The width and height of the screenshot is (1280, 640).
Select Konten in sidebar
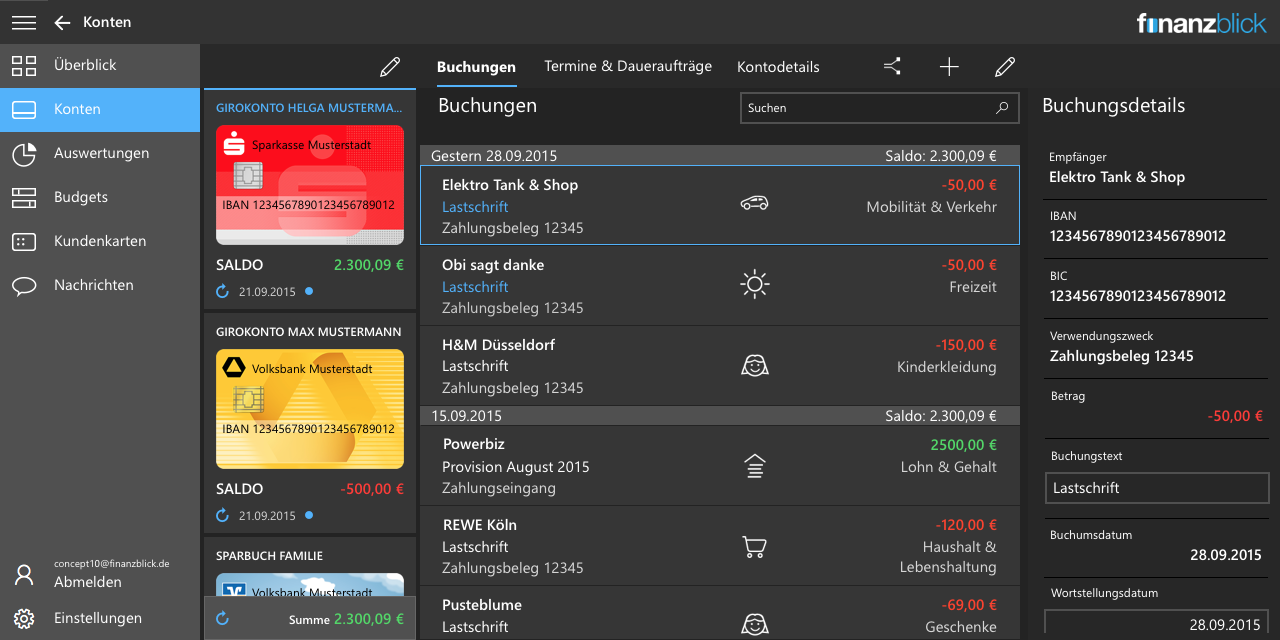(x=100, y=110)
